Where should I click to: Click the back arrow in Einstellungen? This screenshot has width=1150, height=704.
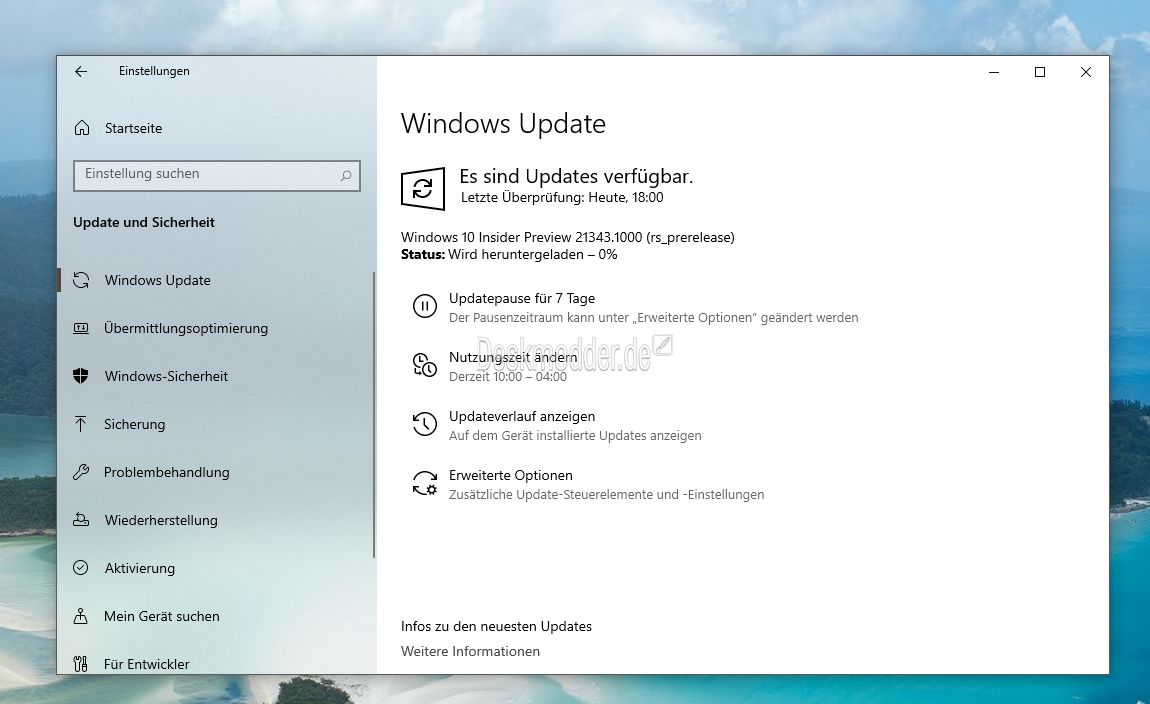coord(81,71)
